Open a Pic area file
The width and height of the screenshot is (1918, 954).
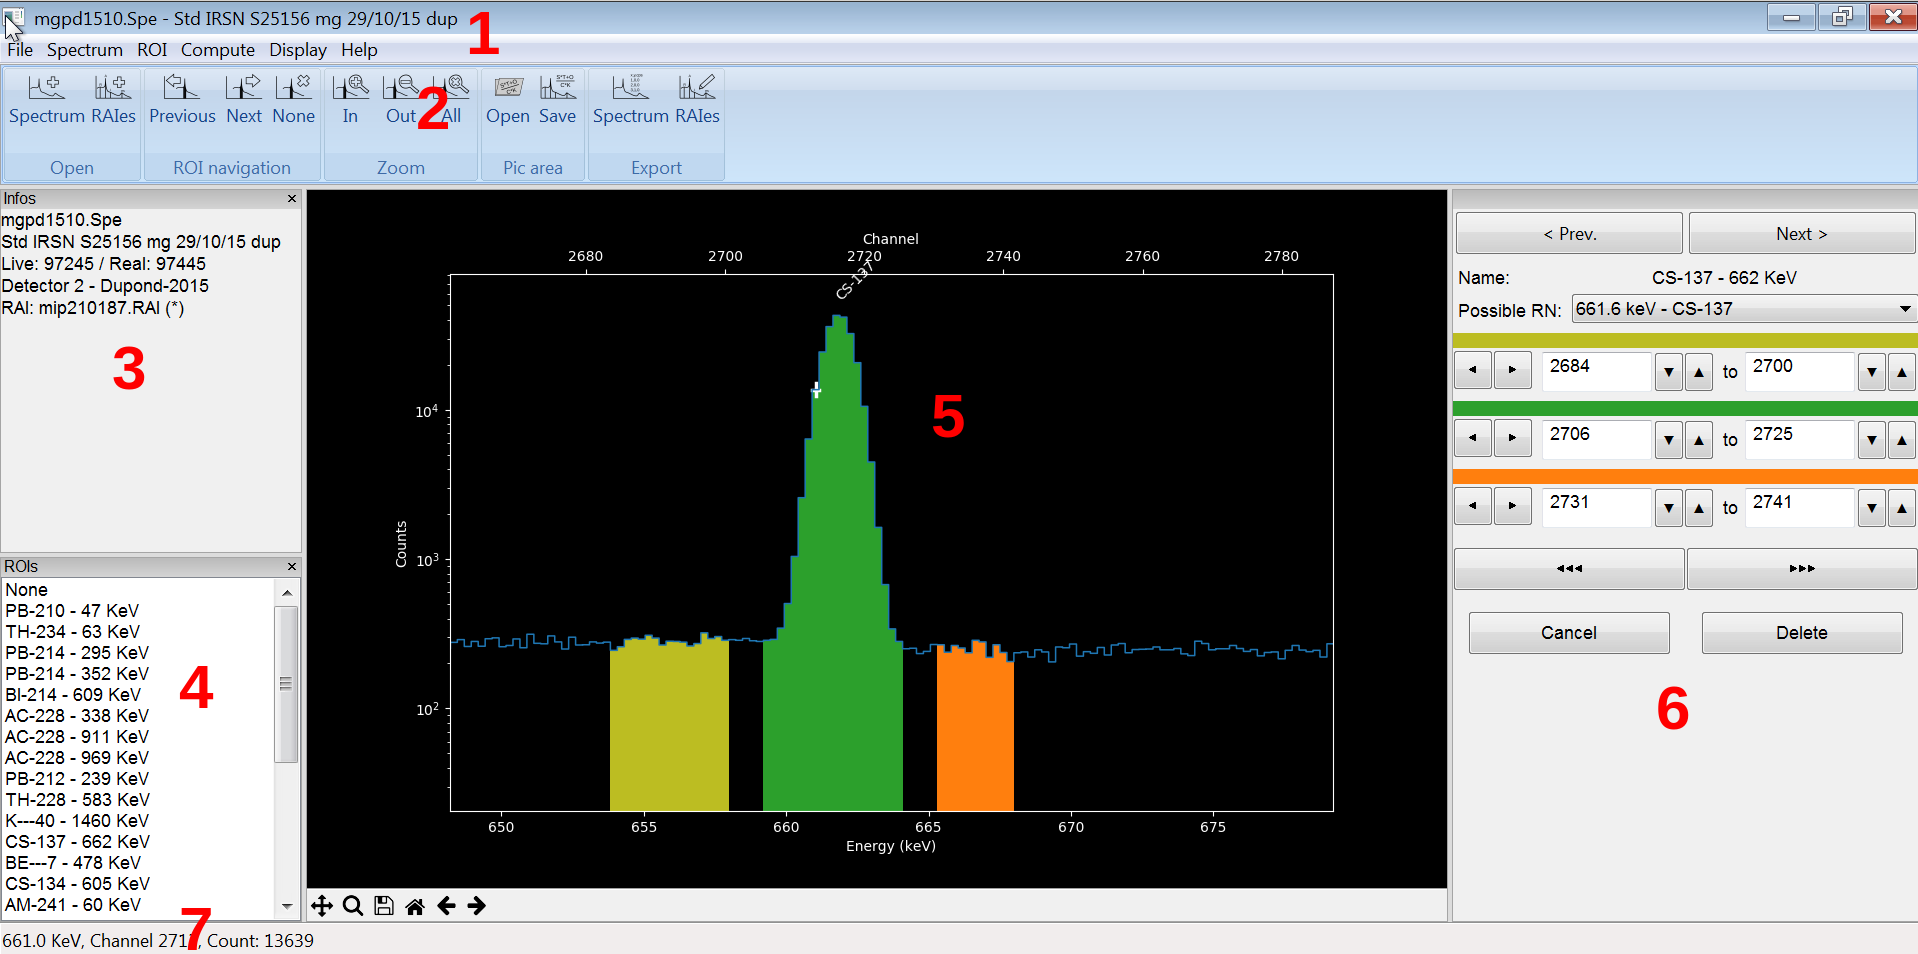point(508,100)
